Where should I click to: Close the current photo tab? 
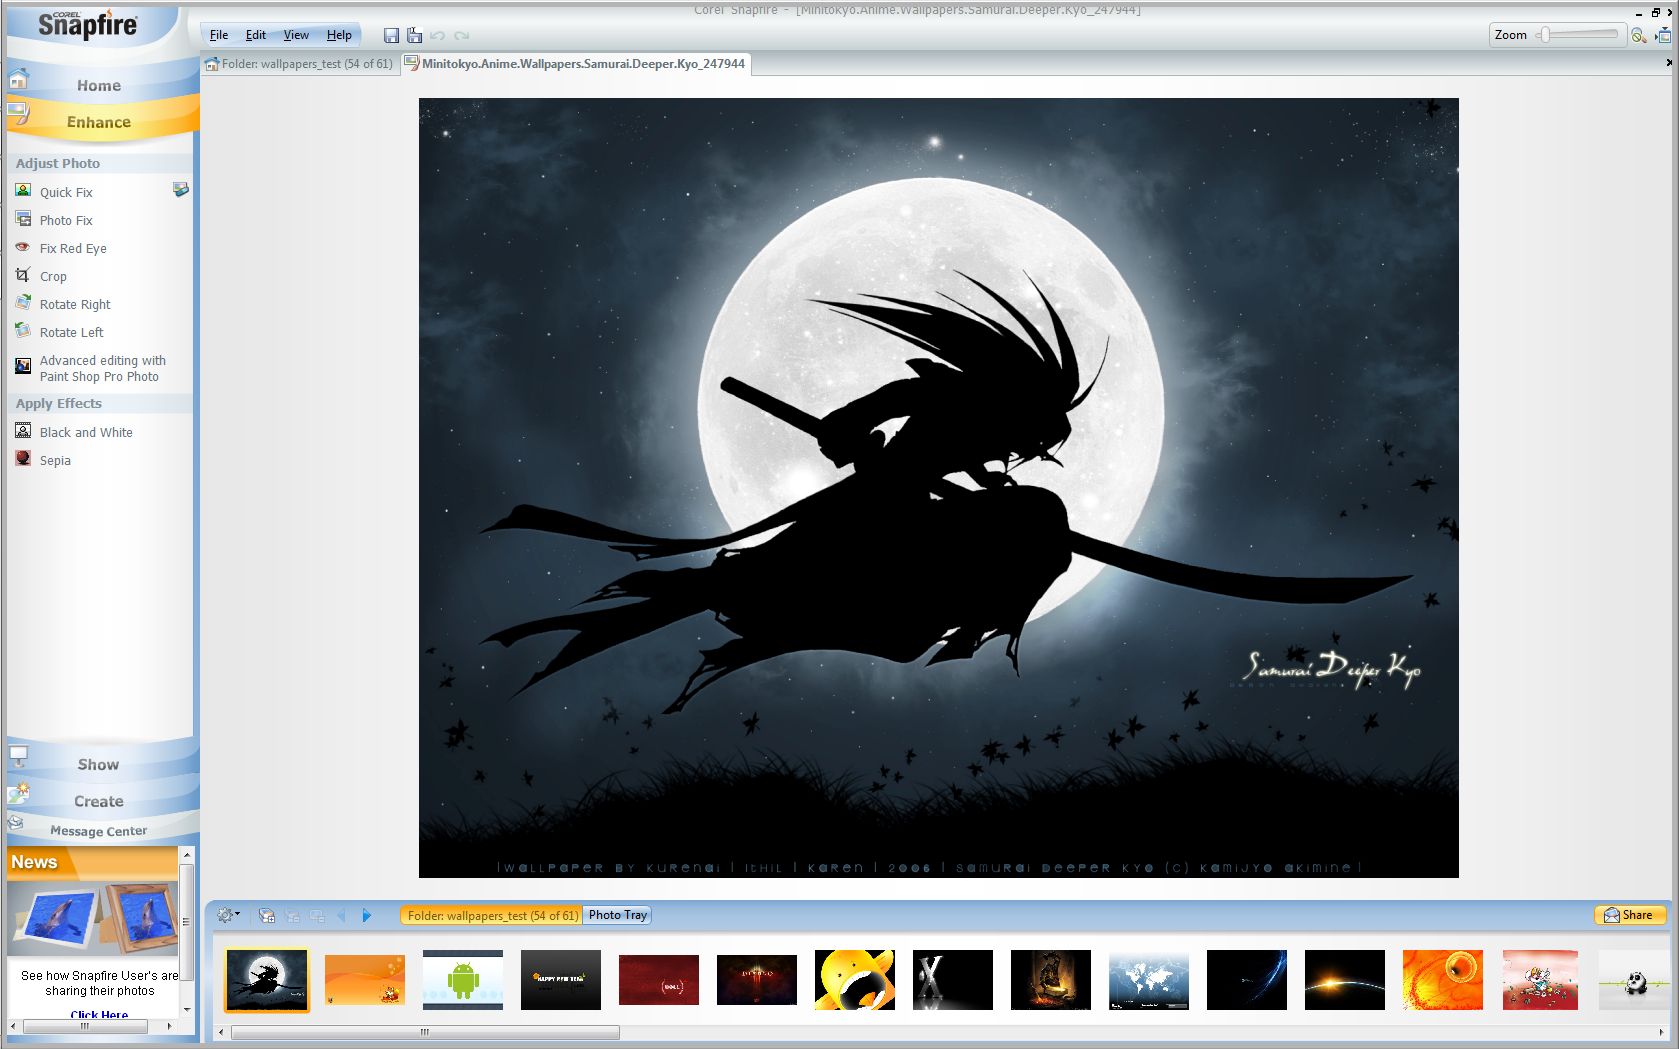(x=1668, y=63)
